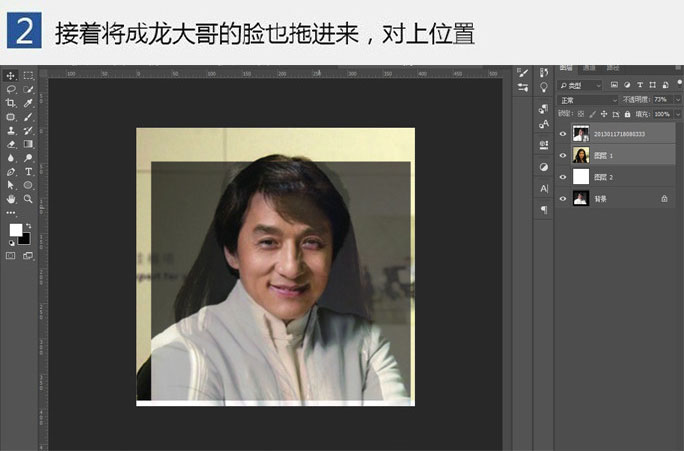The height and width of the screenshot is (451, 684).
Task: Open the Brush Presets sliders panel icon
Action: [523, 88]
